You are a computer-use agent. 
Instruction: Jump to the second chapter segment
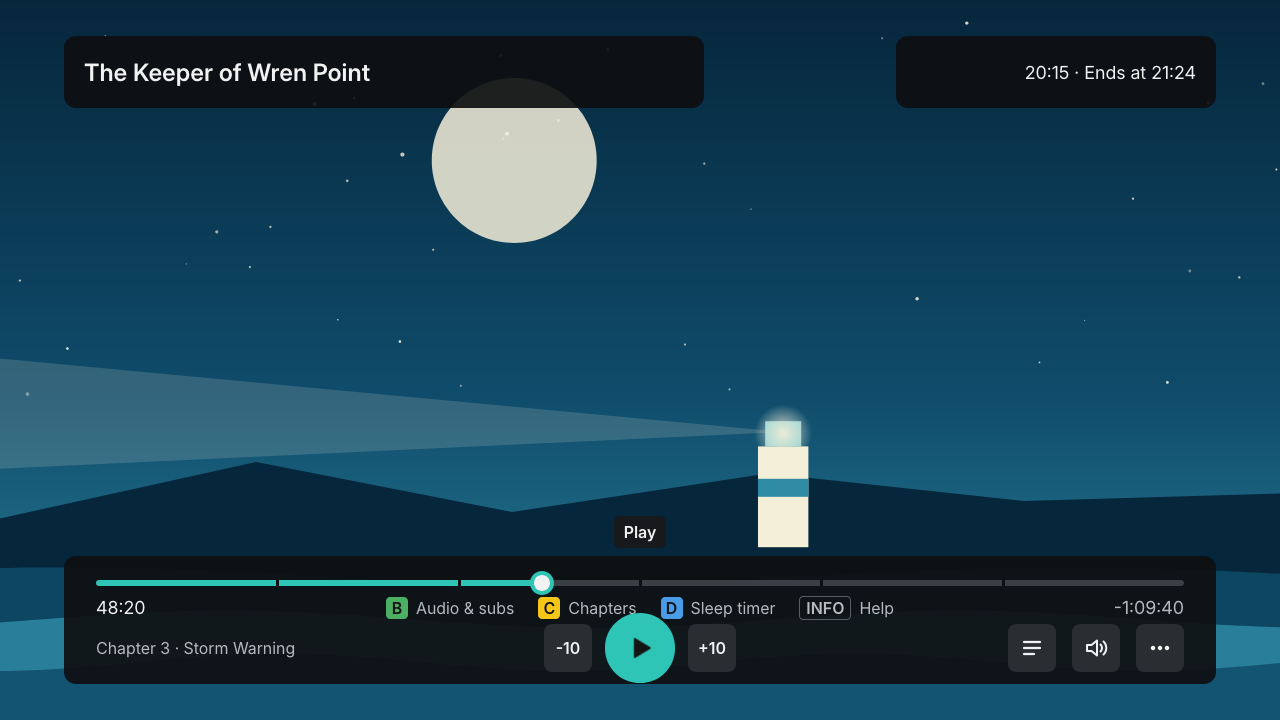(368, 583)
